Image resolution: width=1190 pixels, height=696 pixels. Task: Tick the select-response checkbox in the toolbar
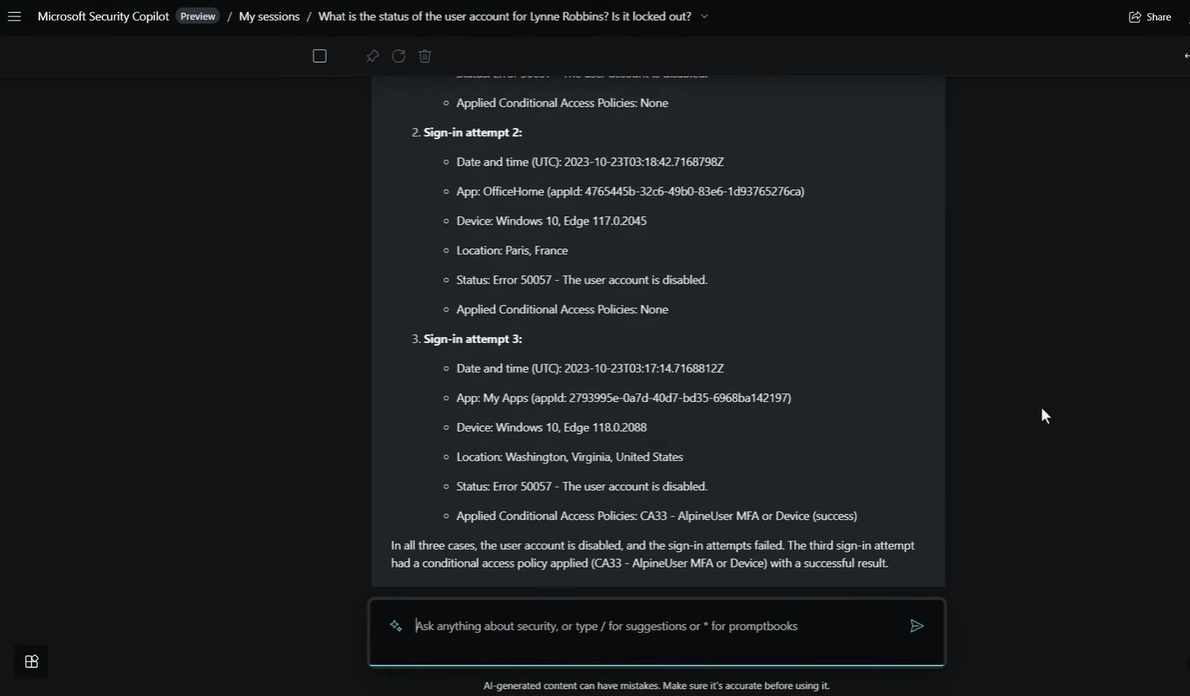click(320, 56)
